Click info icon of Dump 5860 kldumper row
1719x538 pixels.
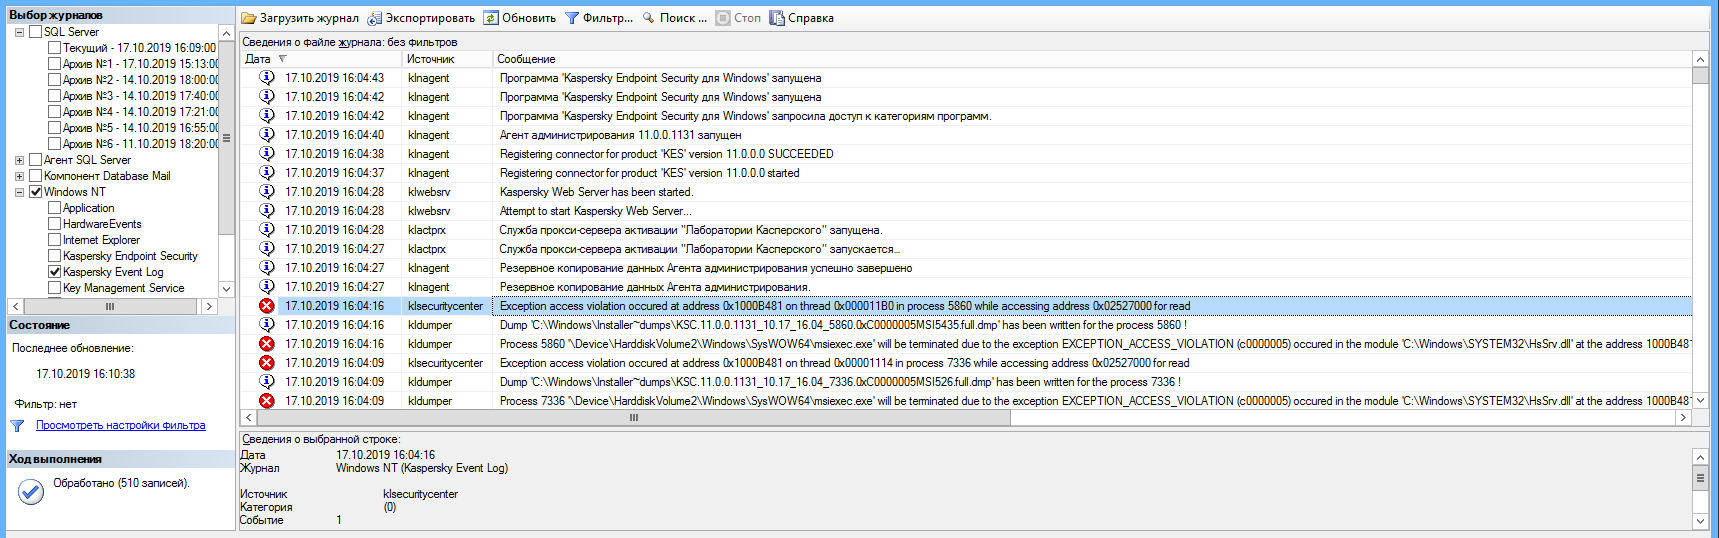click(x=267, y=325)
